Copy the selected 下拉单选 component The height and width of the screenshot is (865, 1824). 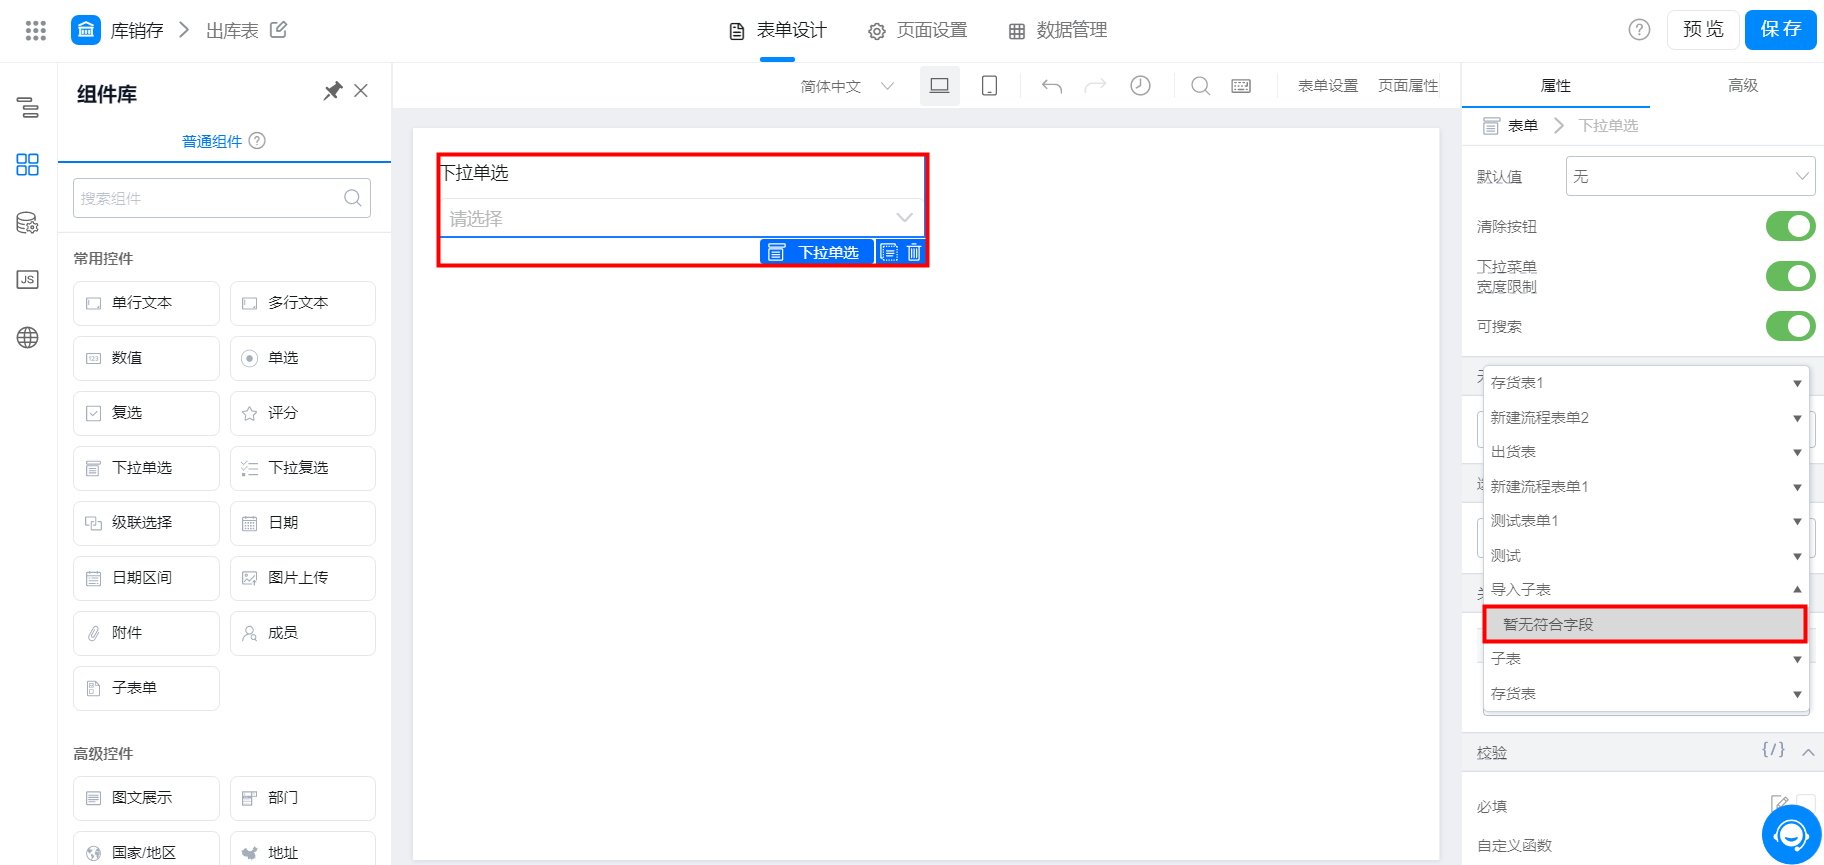point(889,252)
